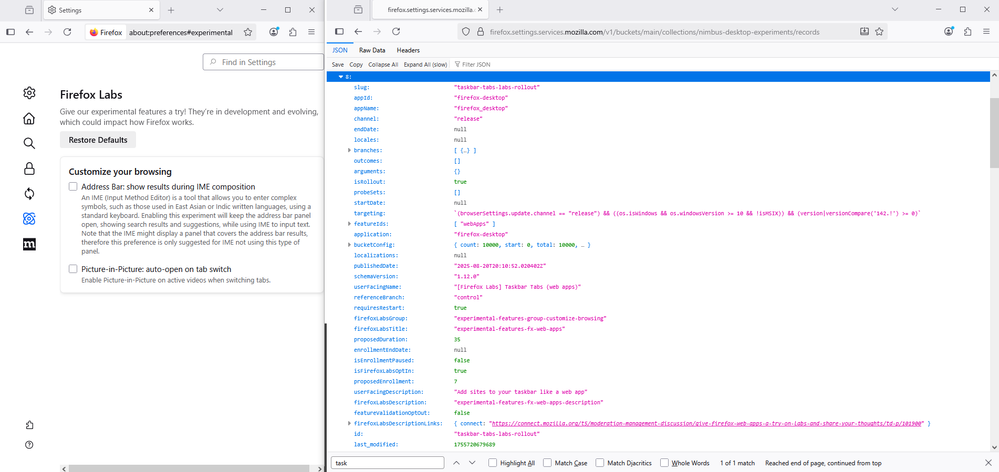Switch to the Raw Data tab

pyautogui.click(x=372, y=49)
